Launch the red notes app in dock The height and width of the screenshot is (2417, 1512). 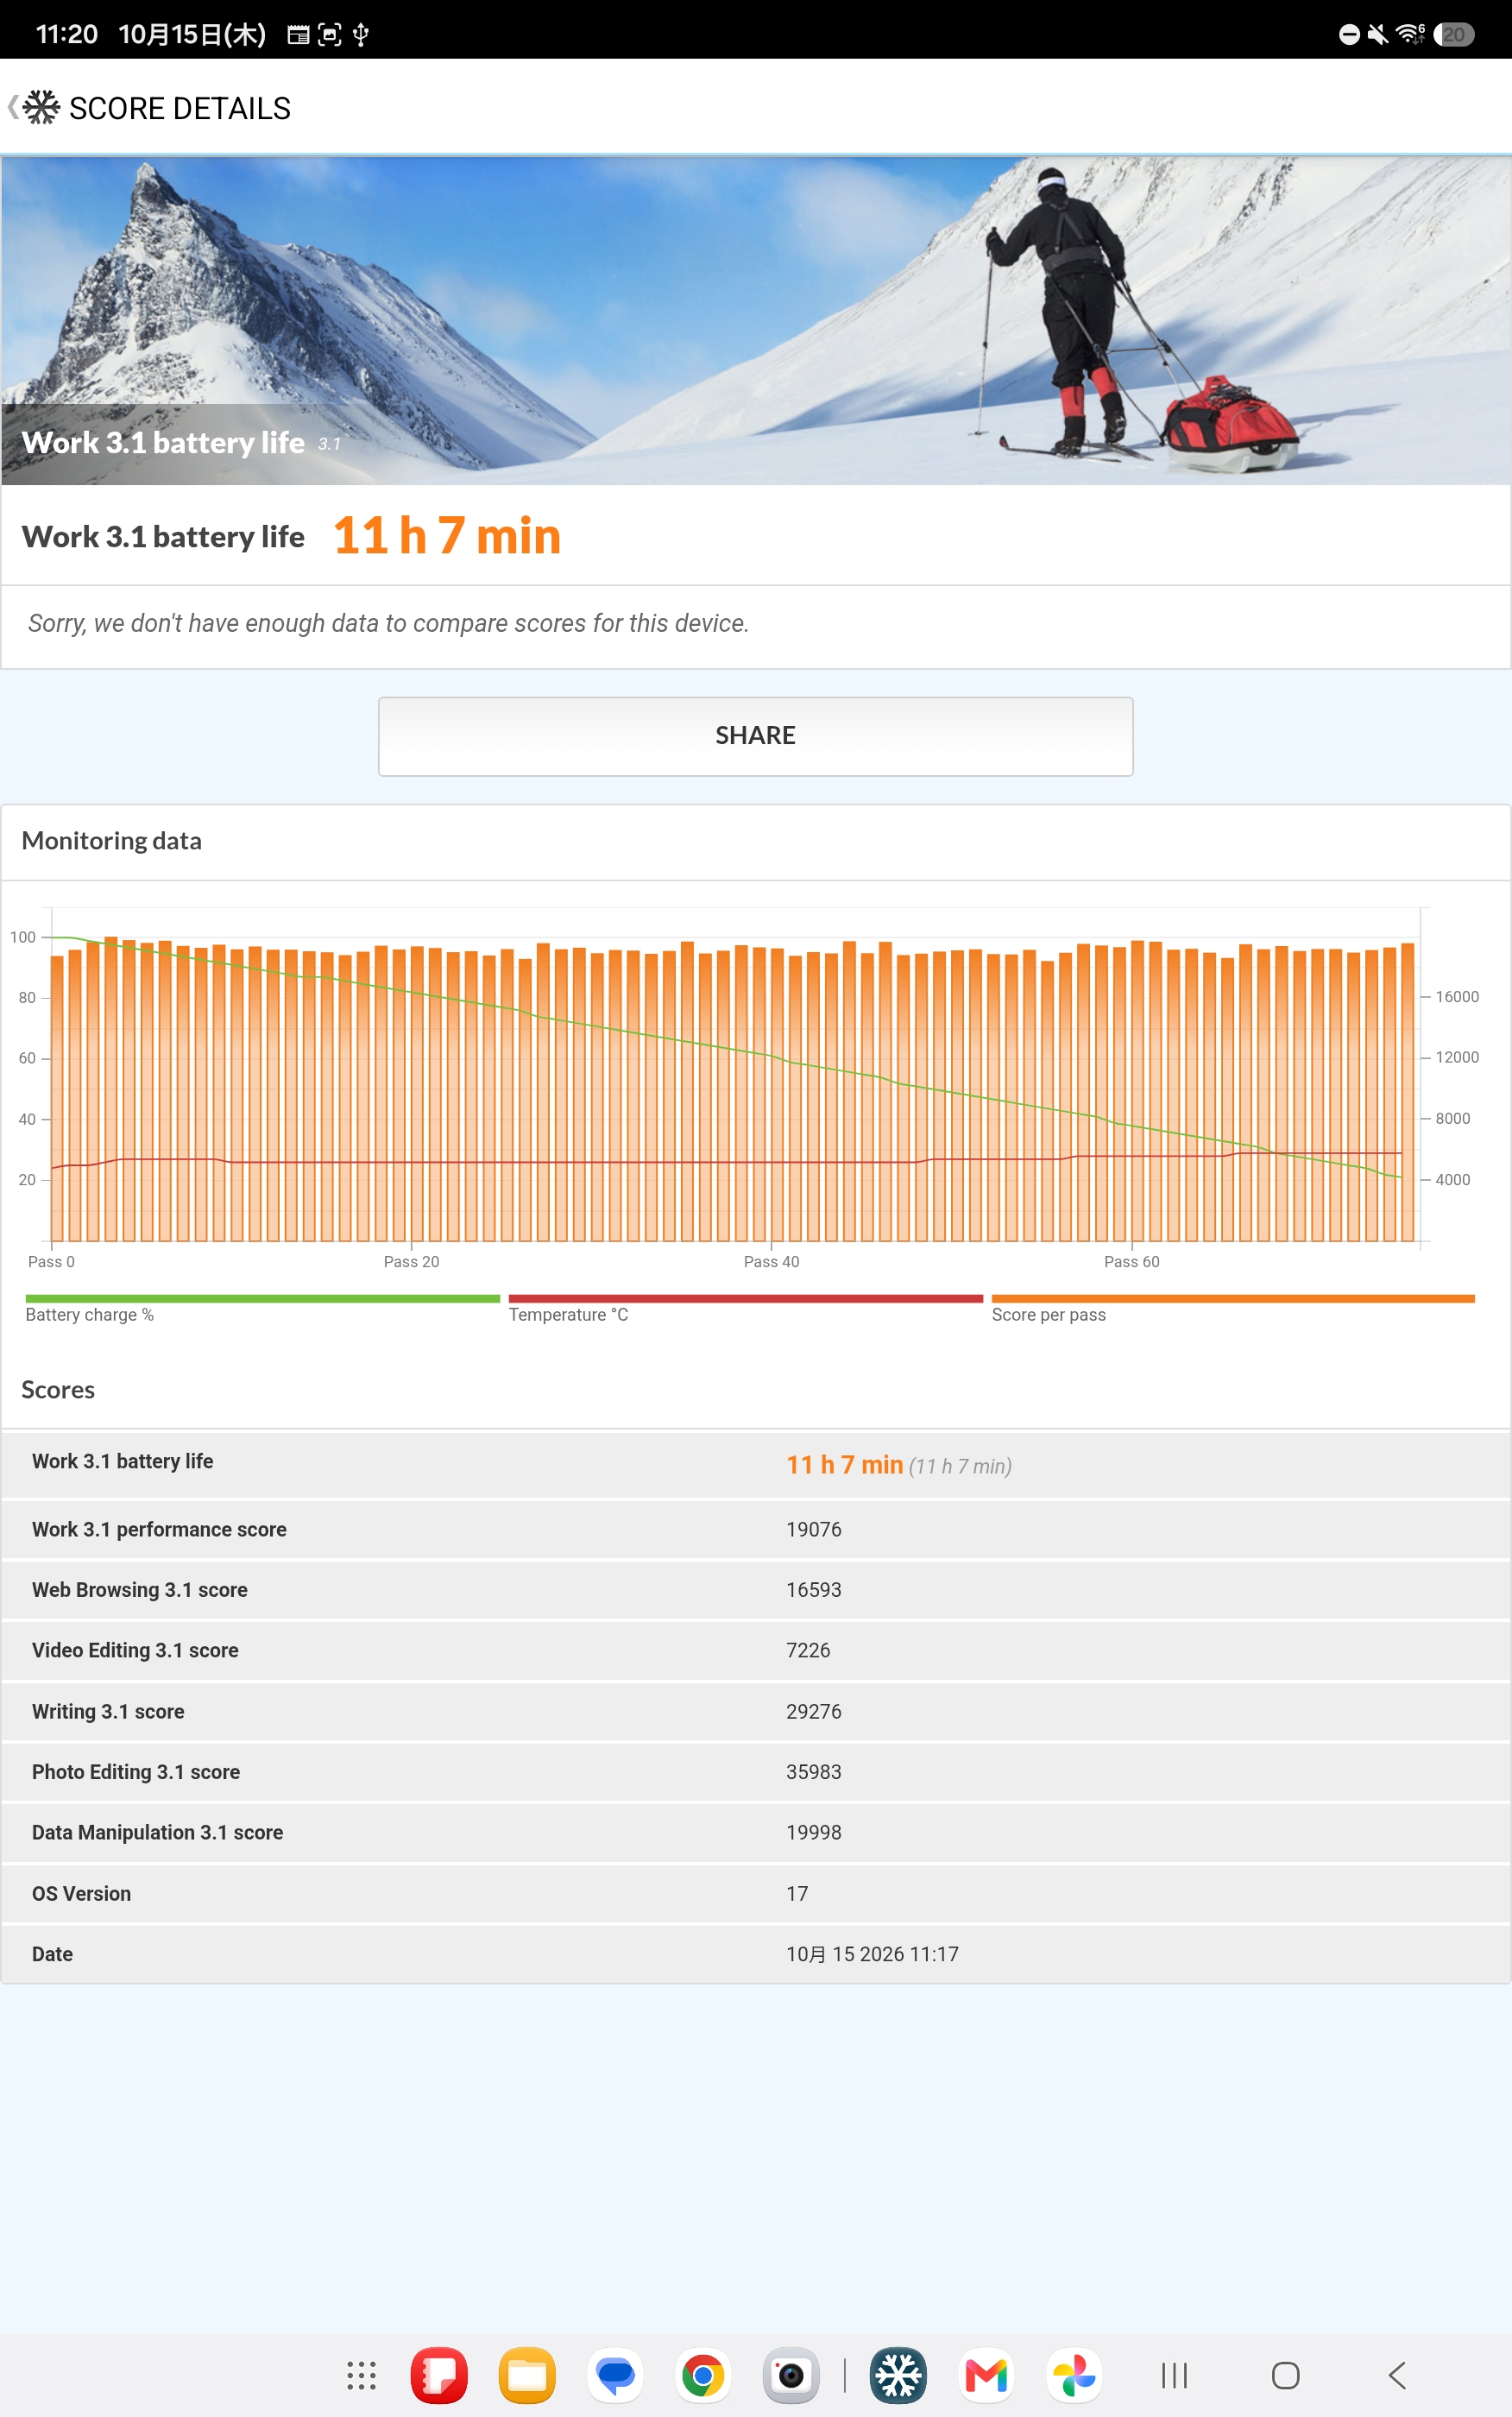[x=439, y=2375]
